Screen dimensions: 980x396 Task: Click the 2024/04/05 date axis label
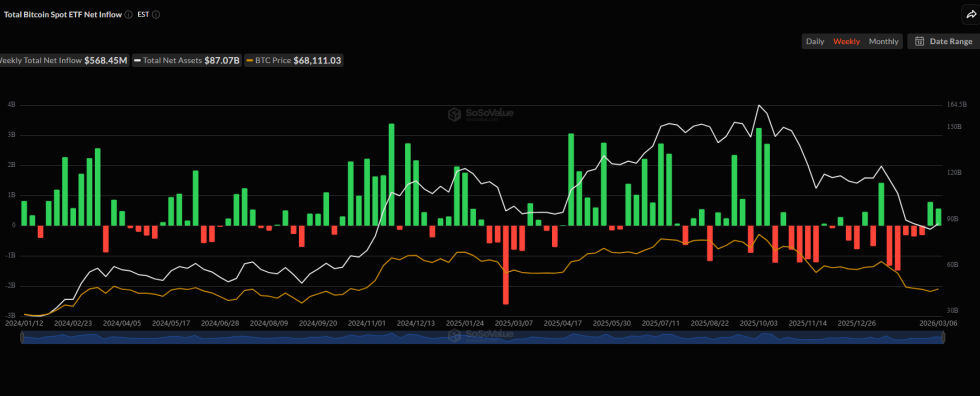coord(121,324)
